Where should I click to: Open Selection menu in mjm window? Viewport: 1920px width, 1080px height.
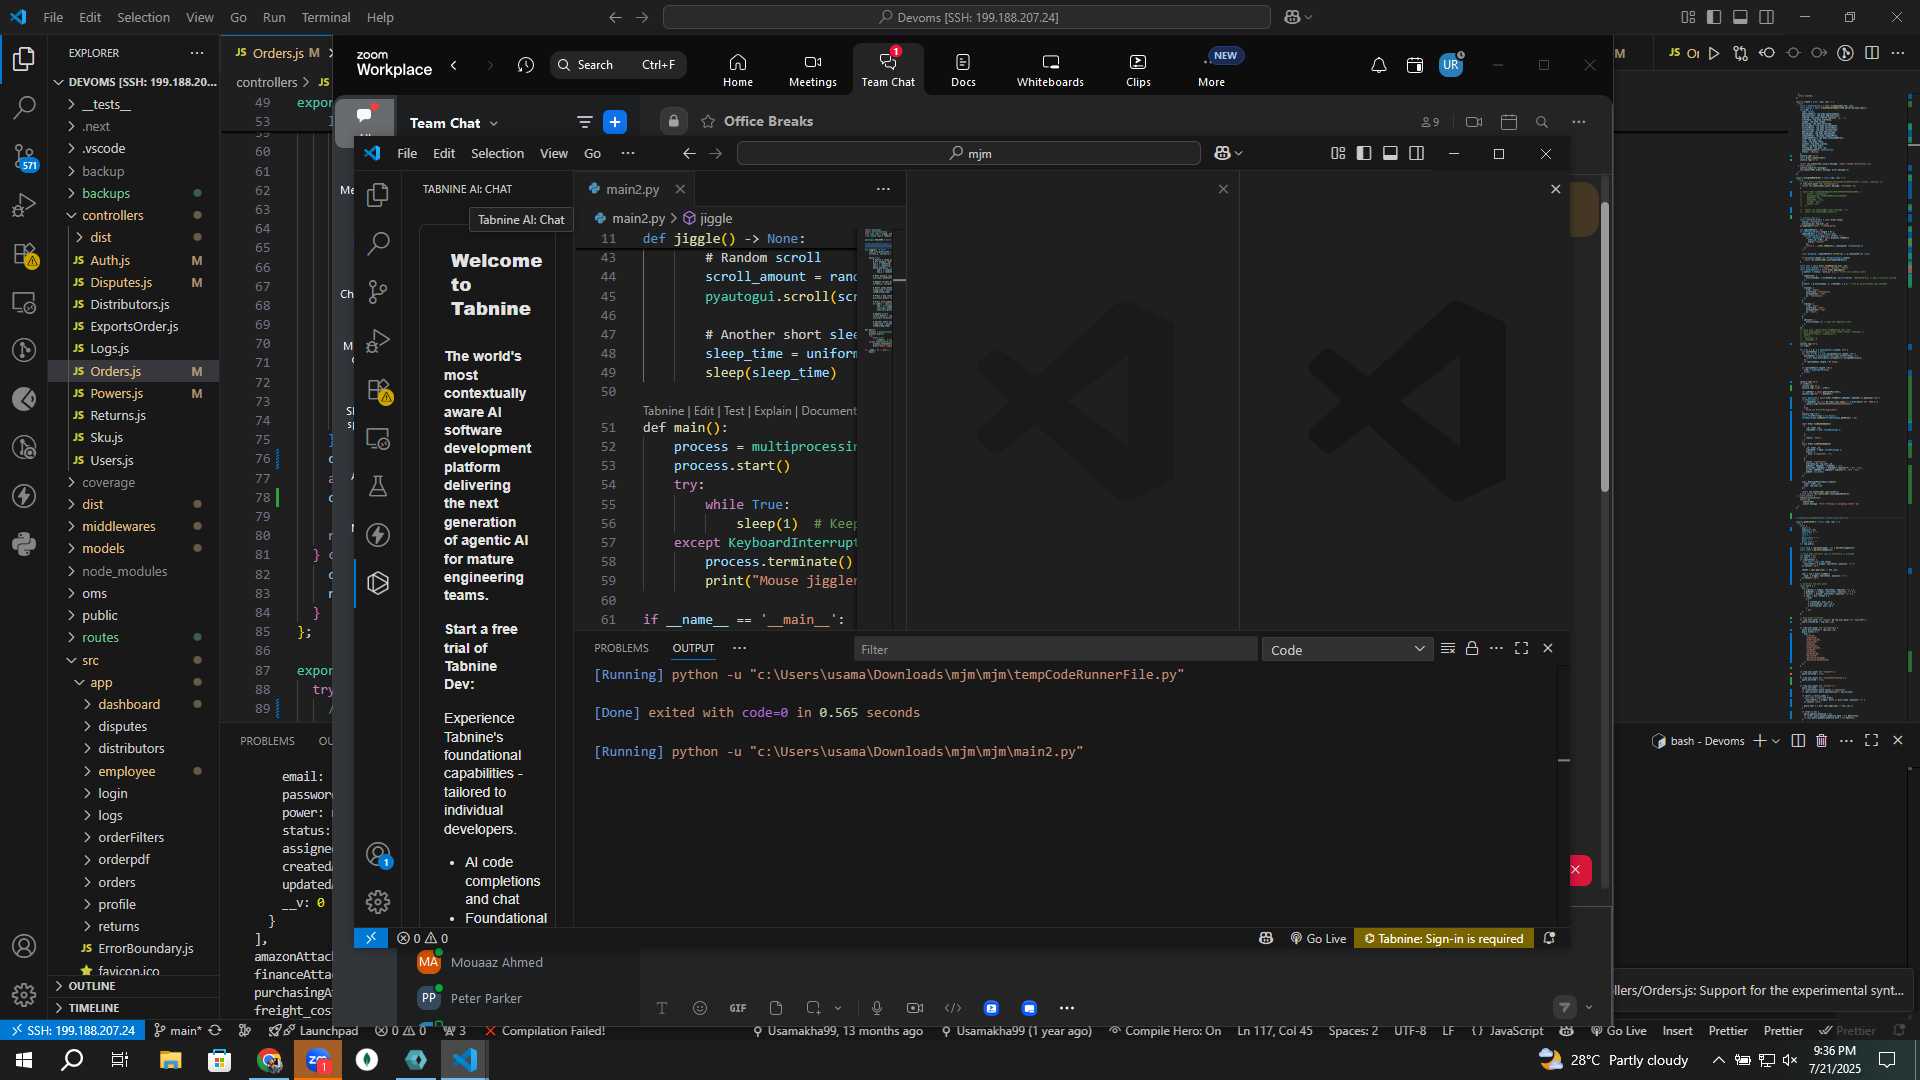497,153
